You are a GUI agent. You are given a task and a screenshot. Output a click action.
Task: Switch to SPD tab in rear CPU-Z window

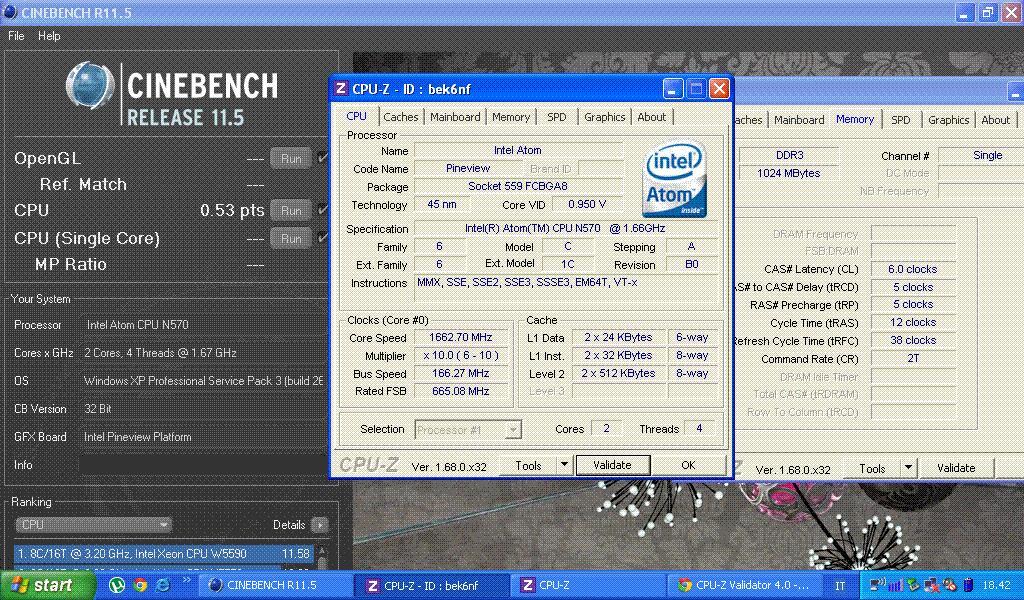tap(901, 120)
